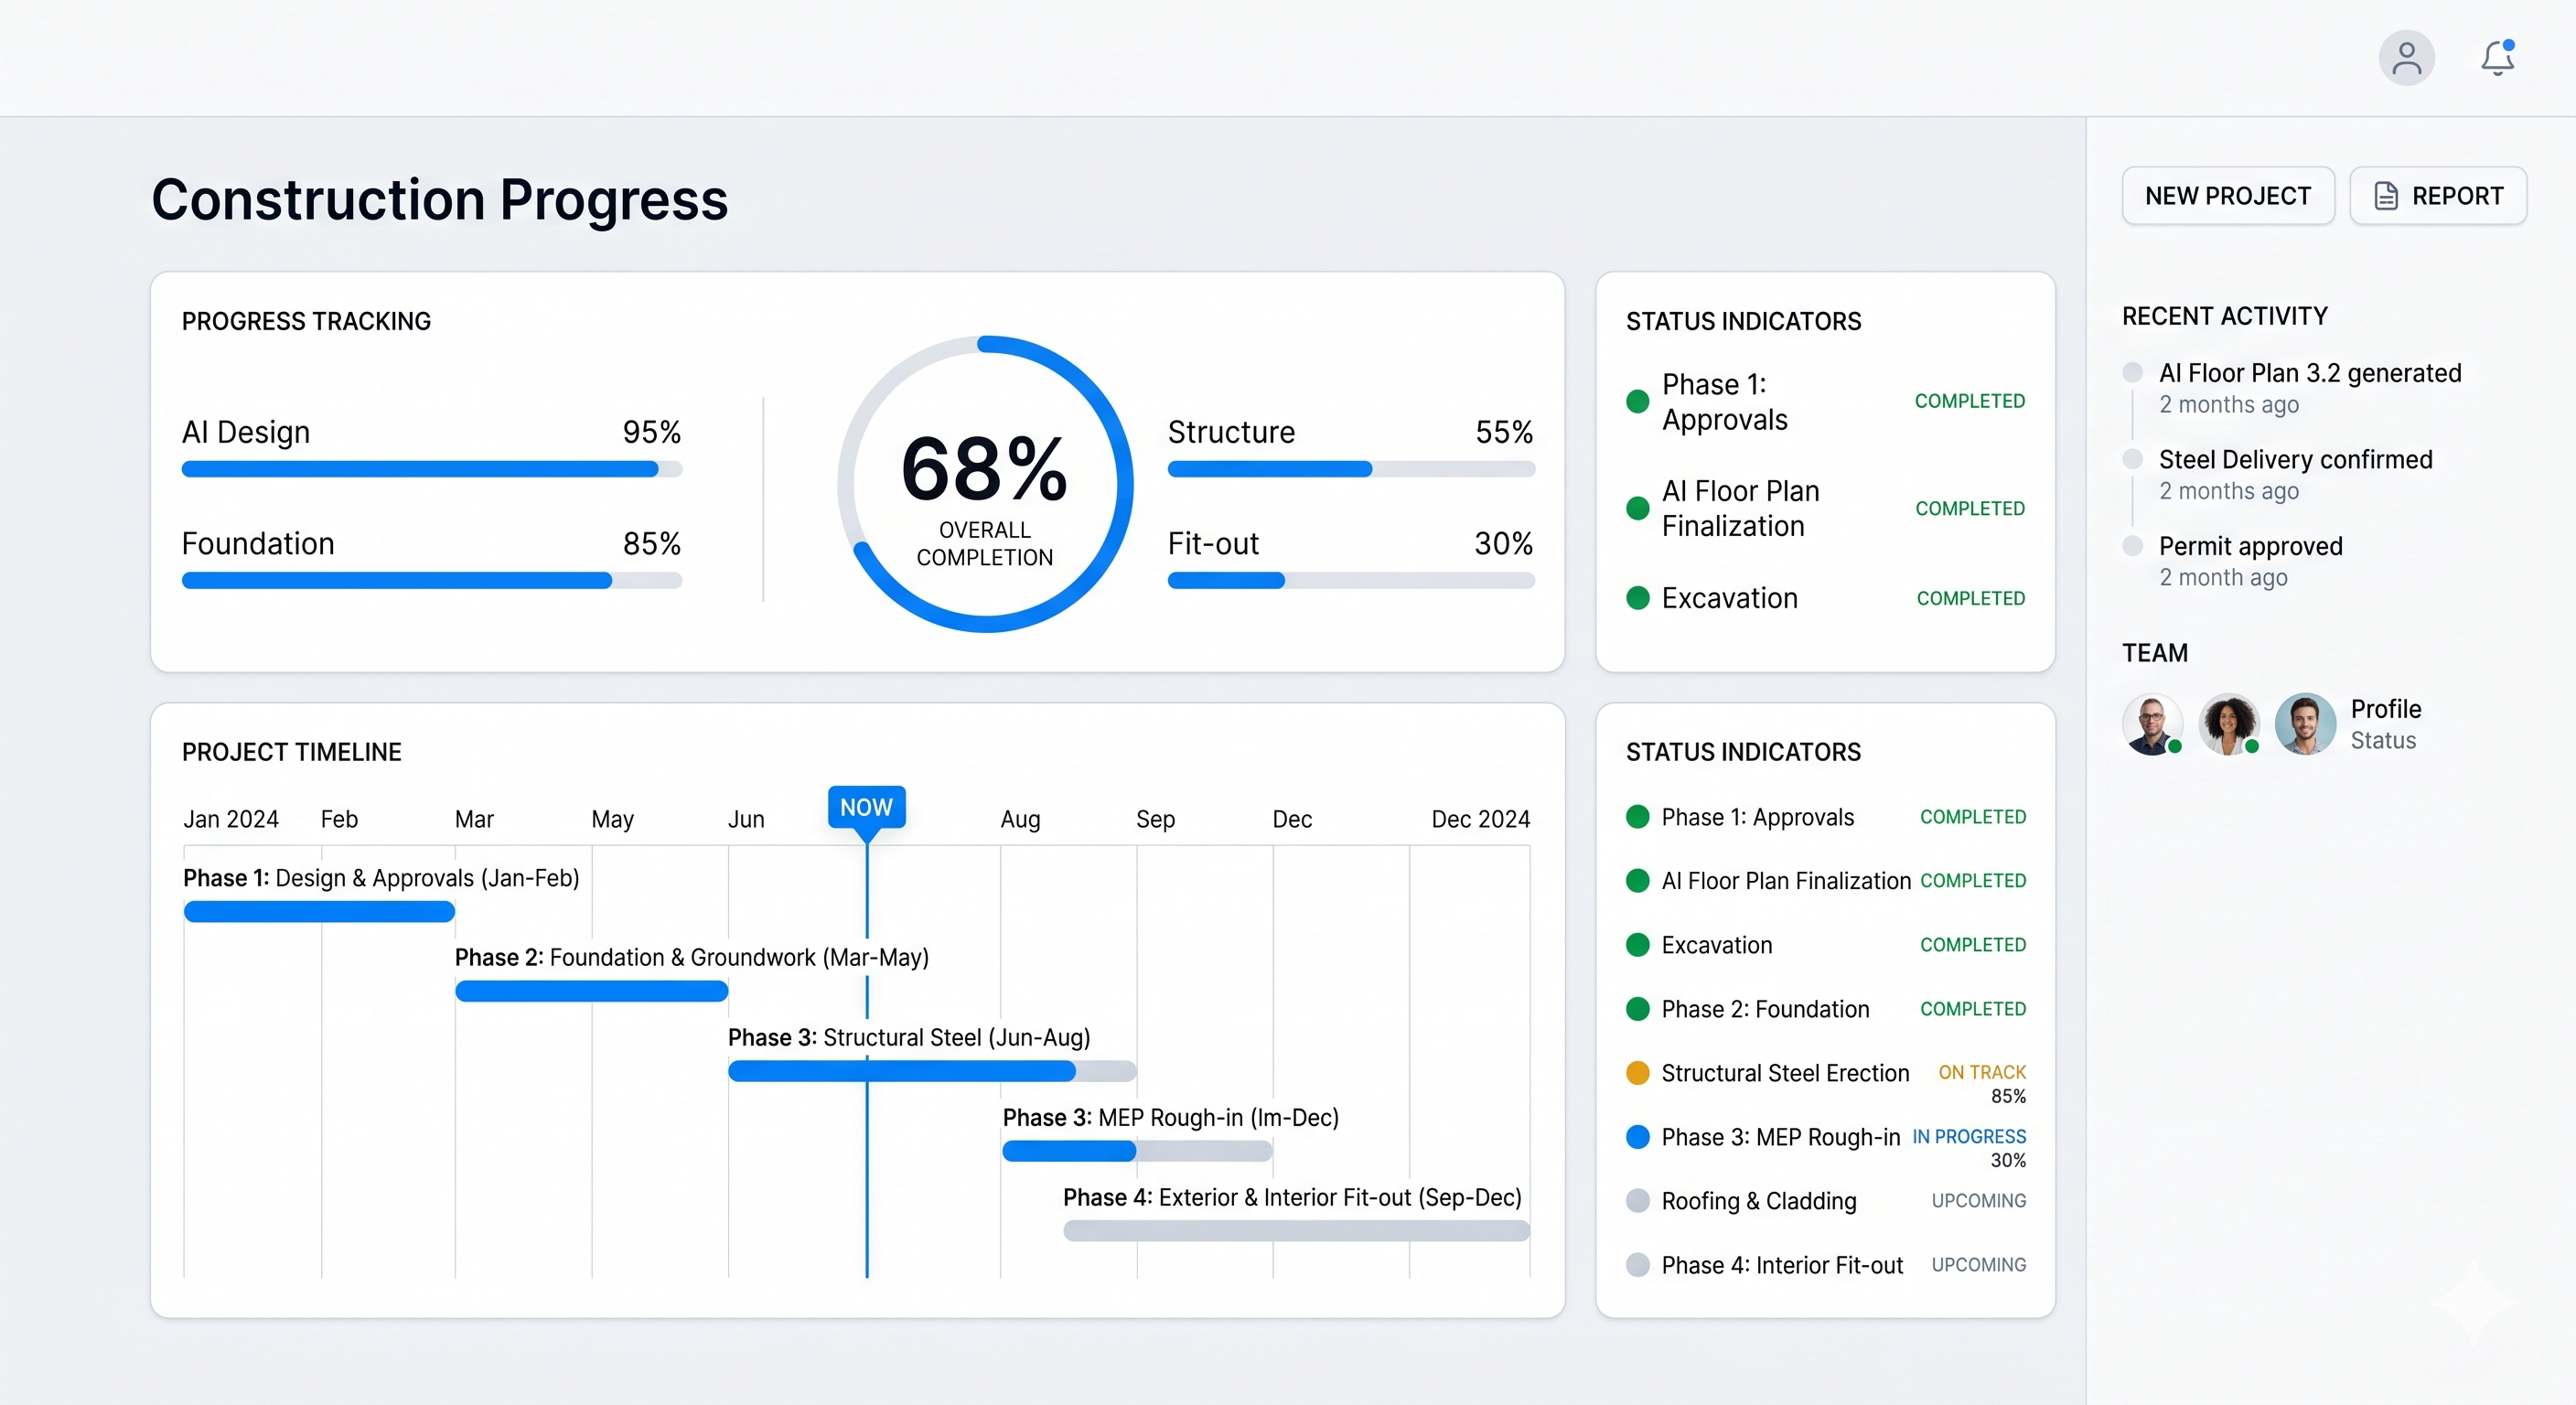
Task: Click RECENT ACTIVITY heading
Action: (2225, 316)
